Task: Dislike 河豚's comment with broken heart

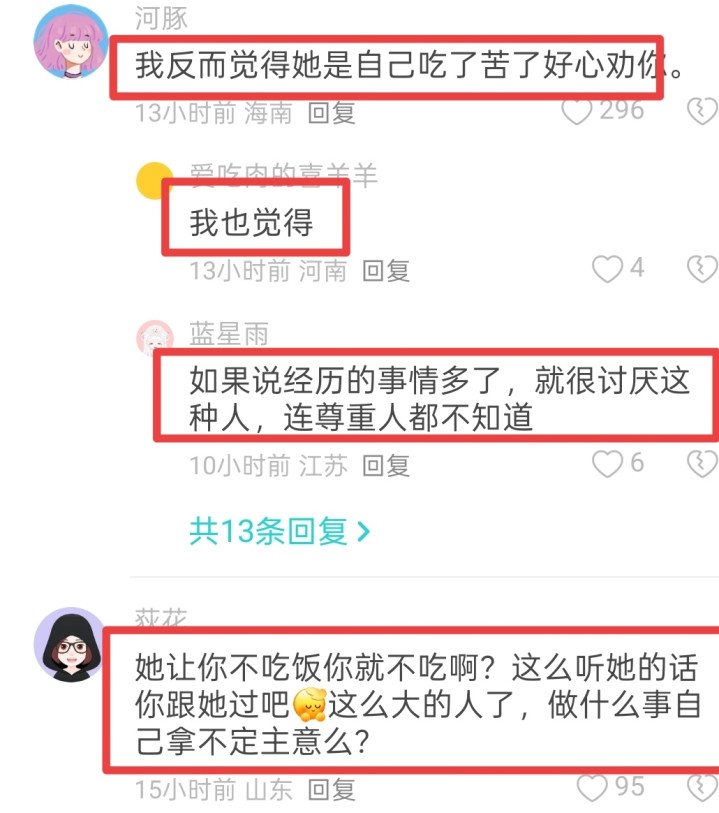Action: pos(702,111)
